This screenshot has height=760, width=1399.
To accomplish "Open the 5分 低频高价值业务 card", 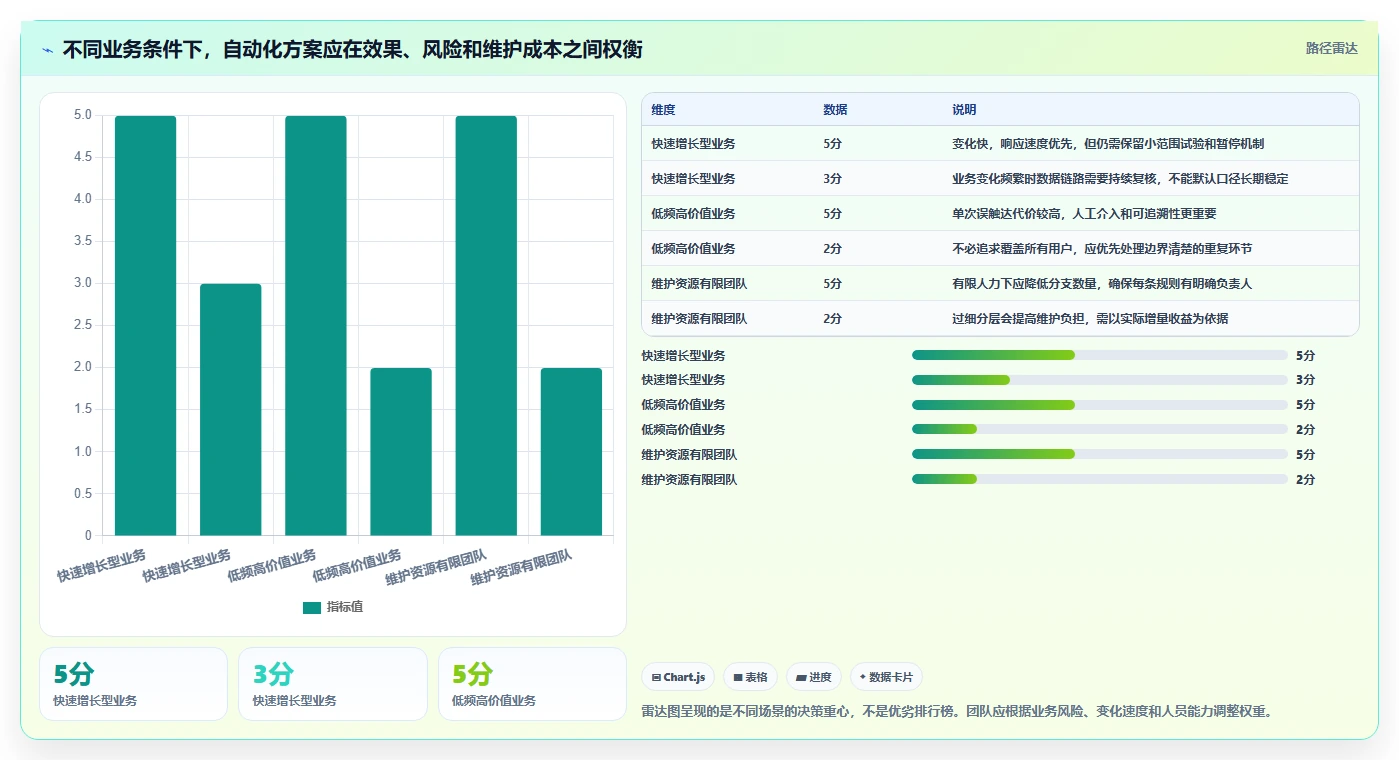I will tap(532, 684).
